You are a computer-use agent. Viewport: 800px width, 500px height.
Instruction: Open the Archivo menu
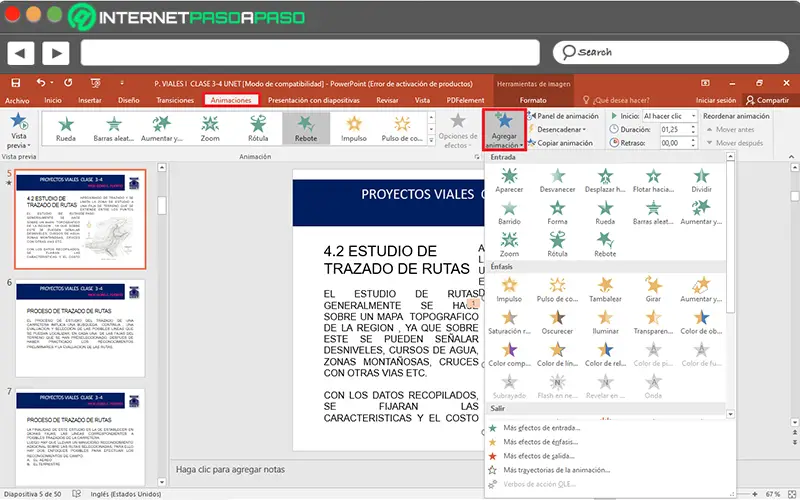pyautogui.click(x=17, y=101)
